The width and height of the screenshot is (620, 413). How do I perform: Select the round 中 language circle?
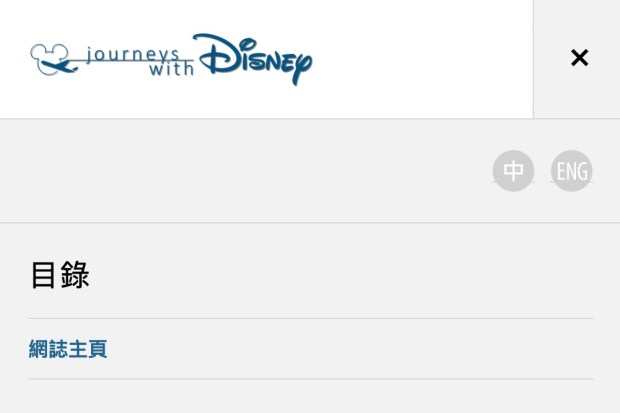click(x=513, y=171)
